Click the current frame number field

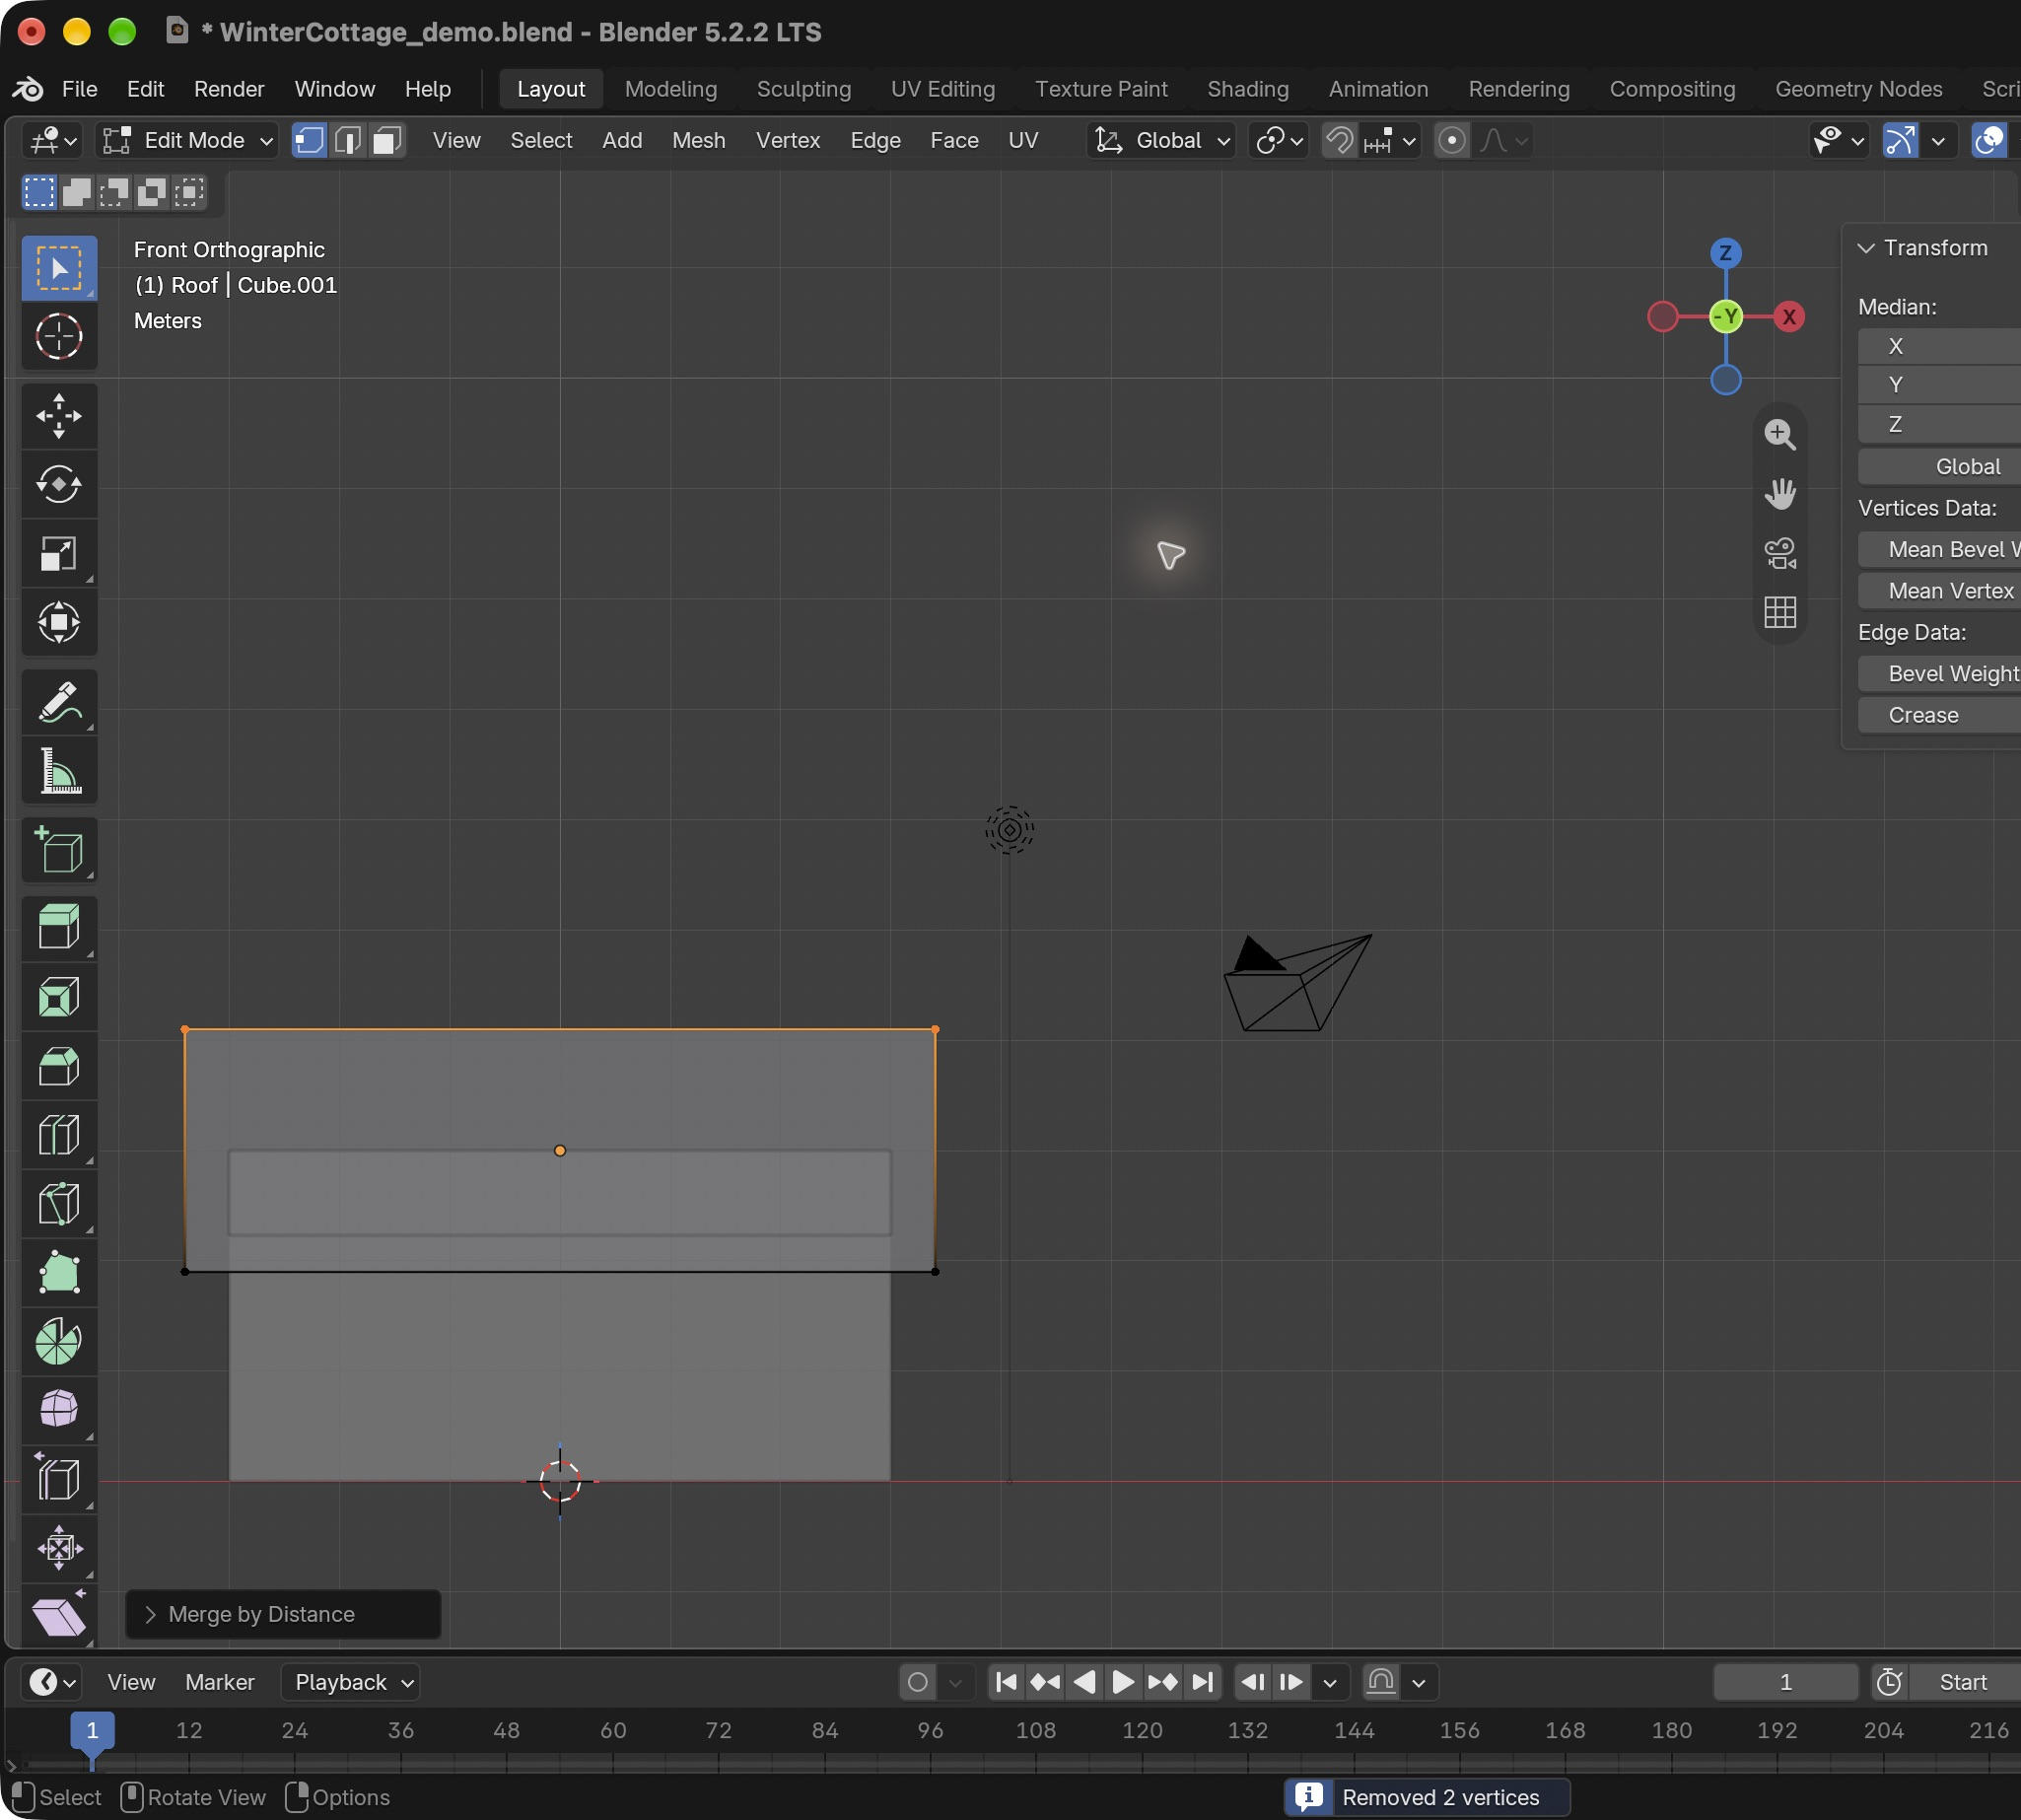[1786, 1682]
